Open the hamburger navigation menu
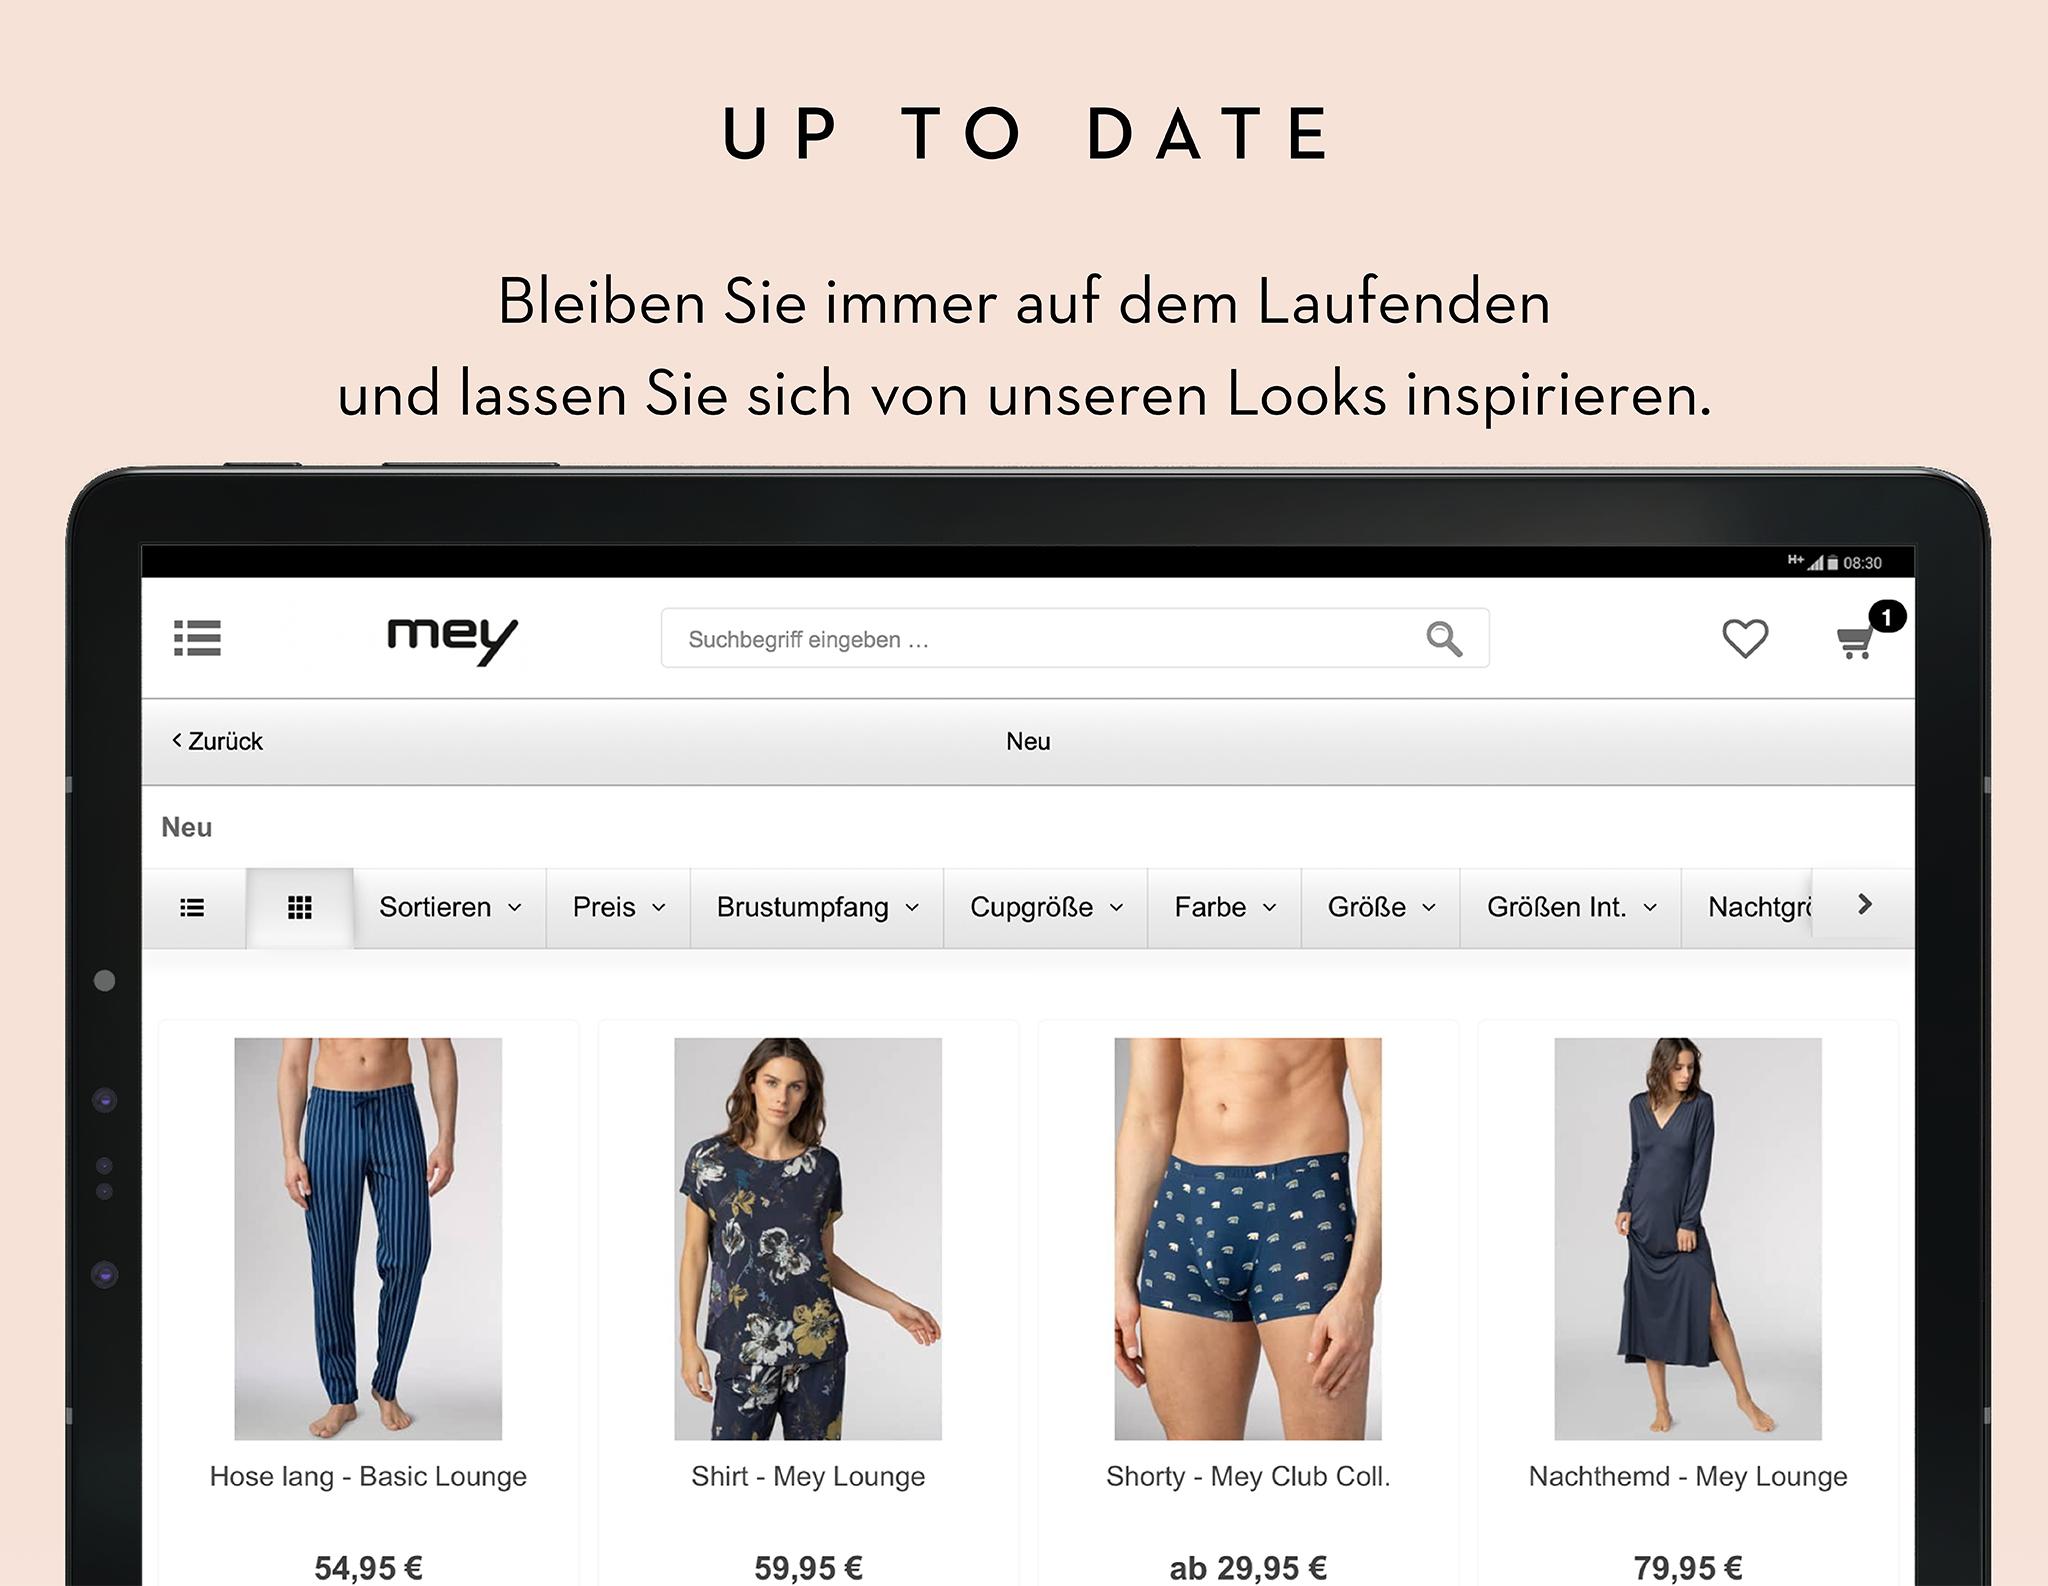Screen dimensions: 2048x1586 [197, 638]
